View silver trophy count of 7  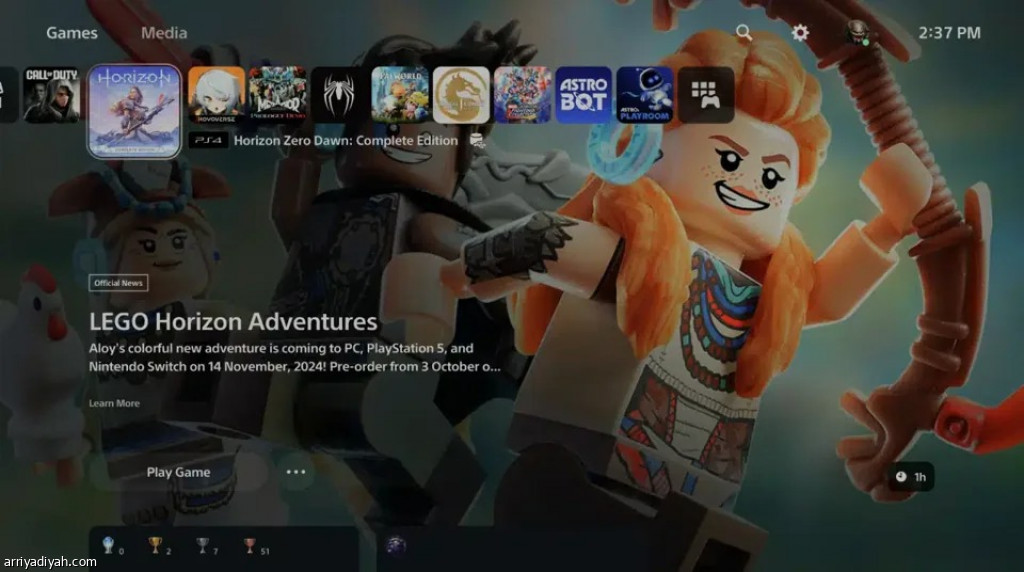[x=207, y=546]
